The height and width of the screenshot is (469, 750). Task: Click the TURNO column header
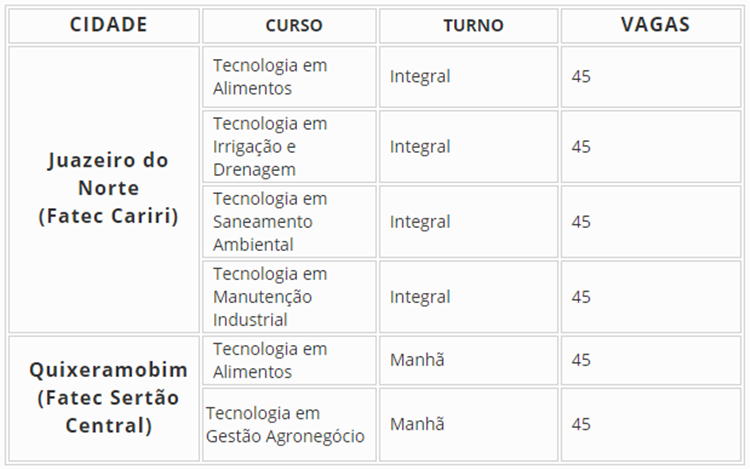(473, 25)
